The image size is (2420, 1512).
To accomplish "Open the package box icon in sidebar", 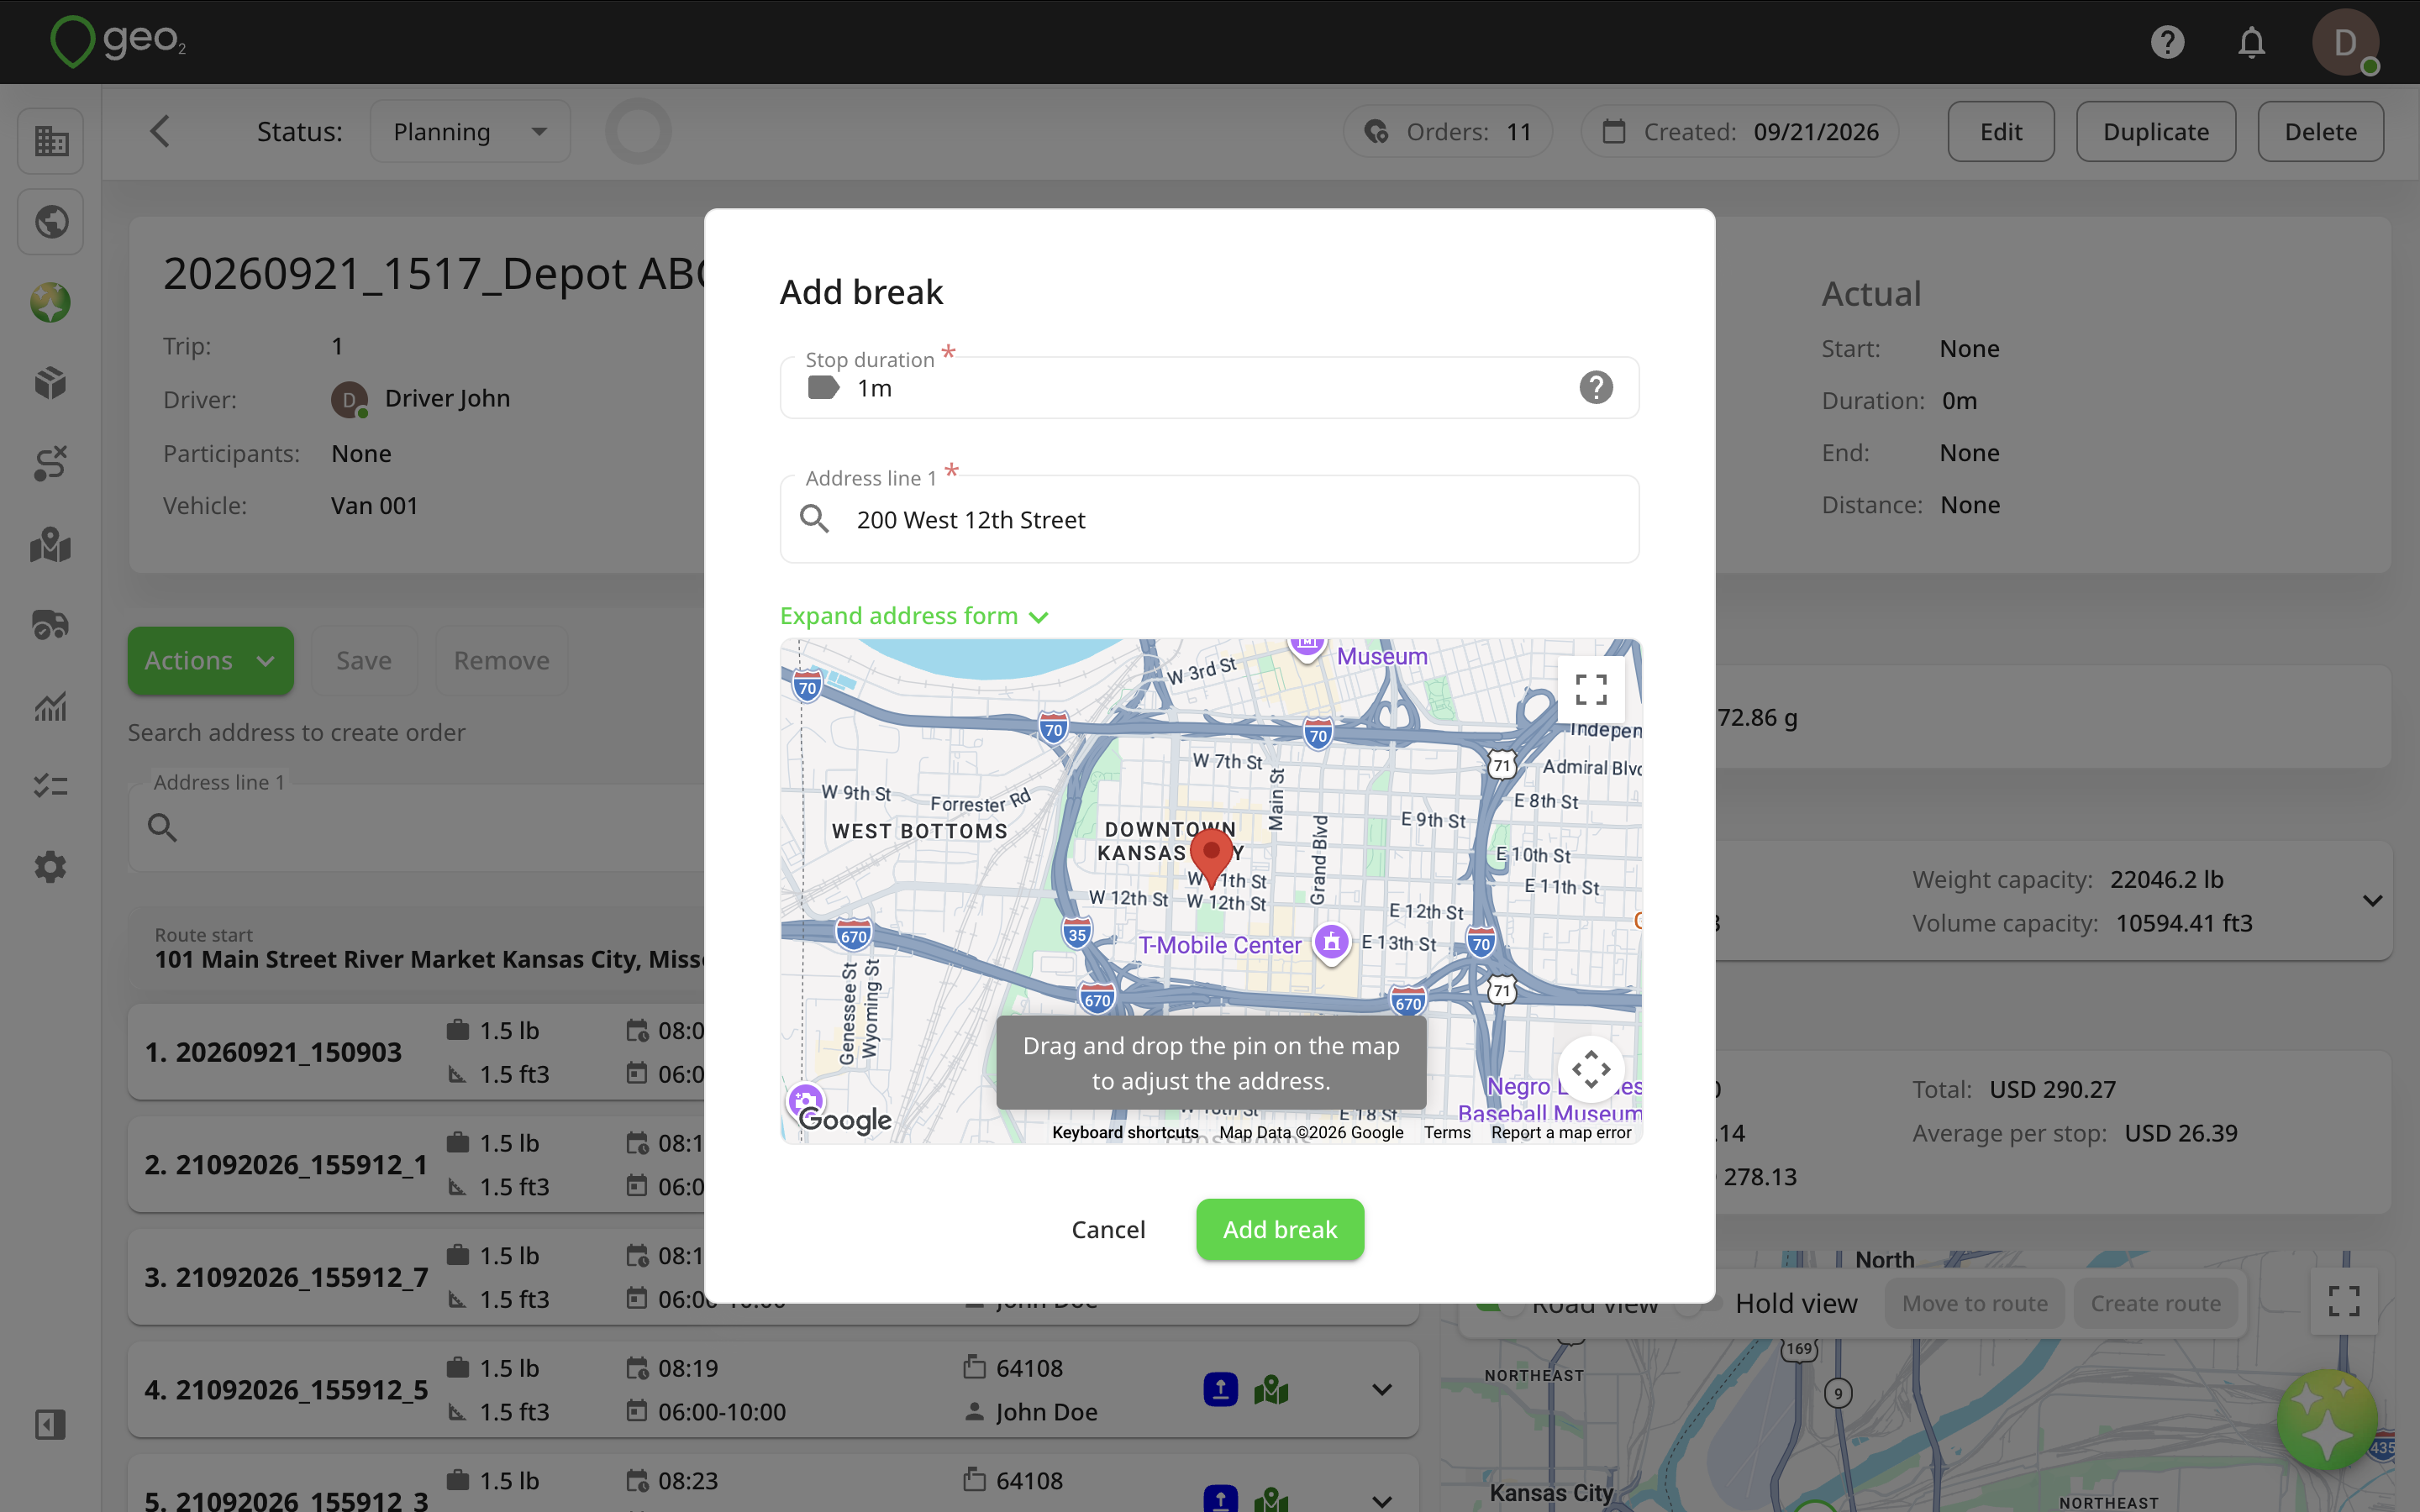I will tap(50, 383).
